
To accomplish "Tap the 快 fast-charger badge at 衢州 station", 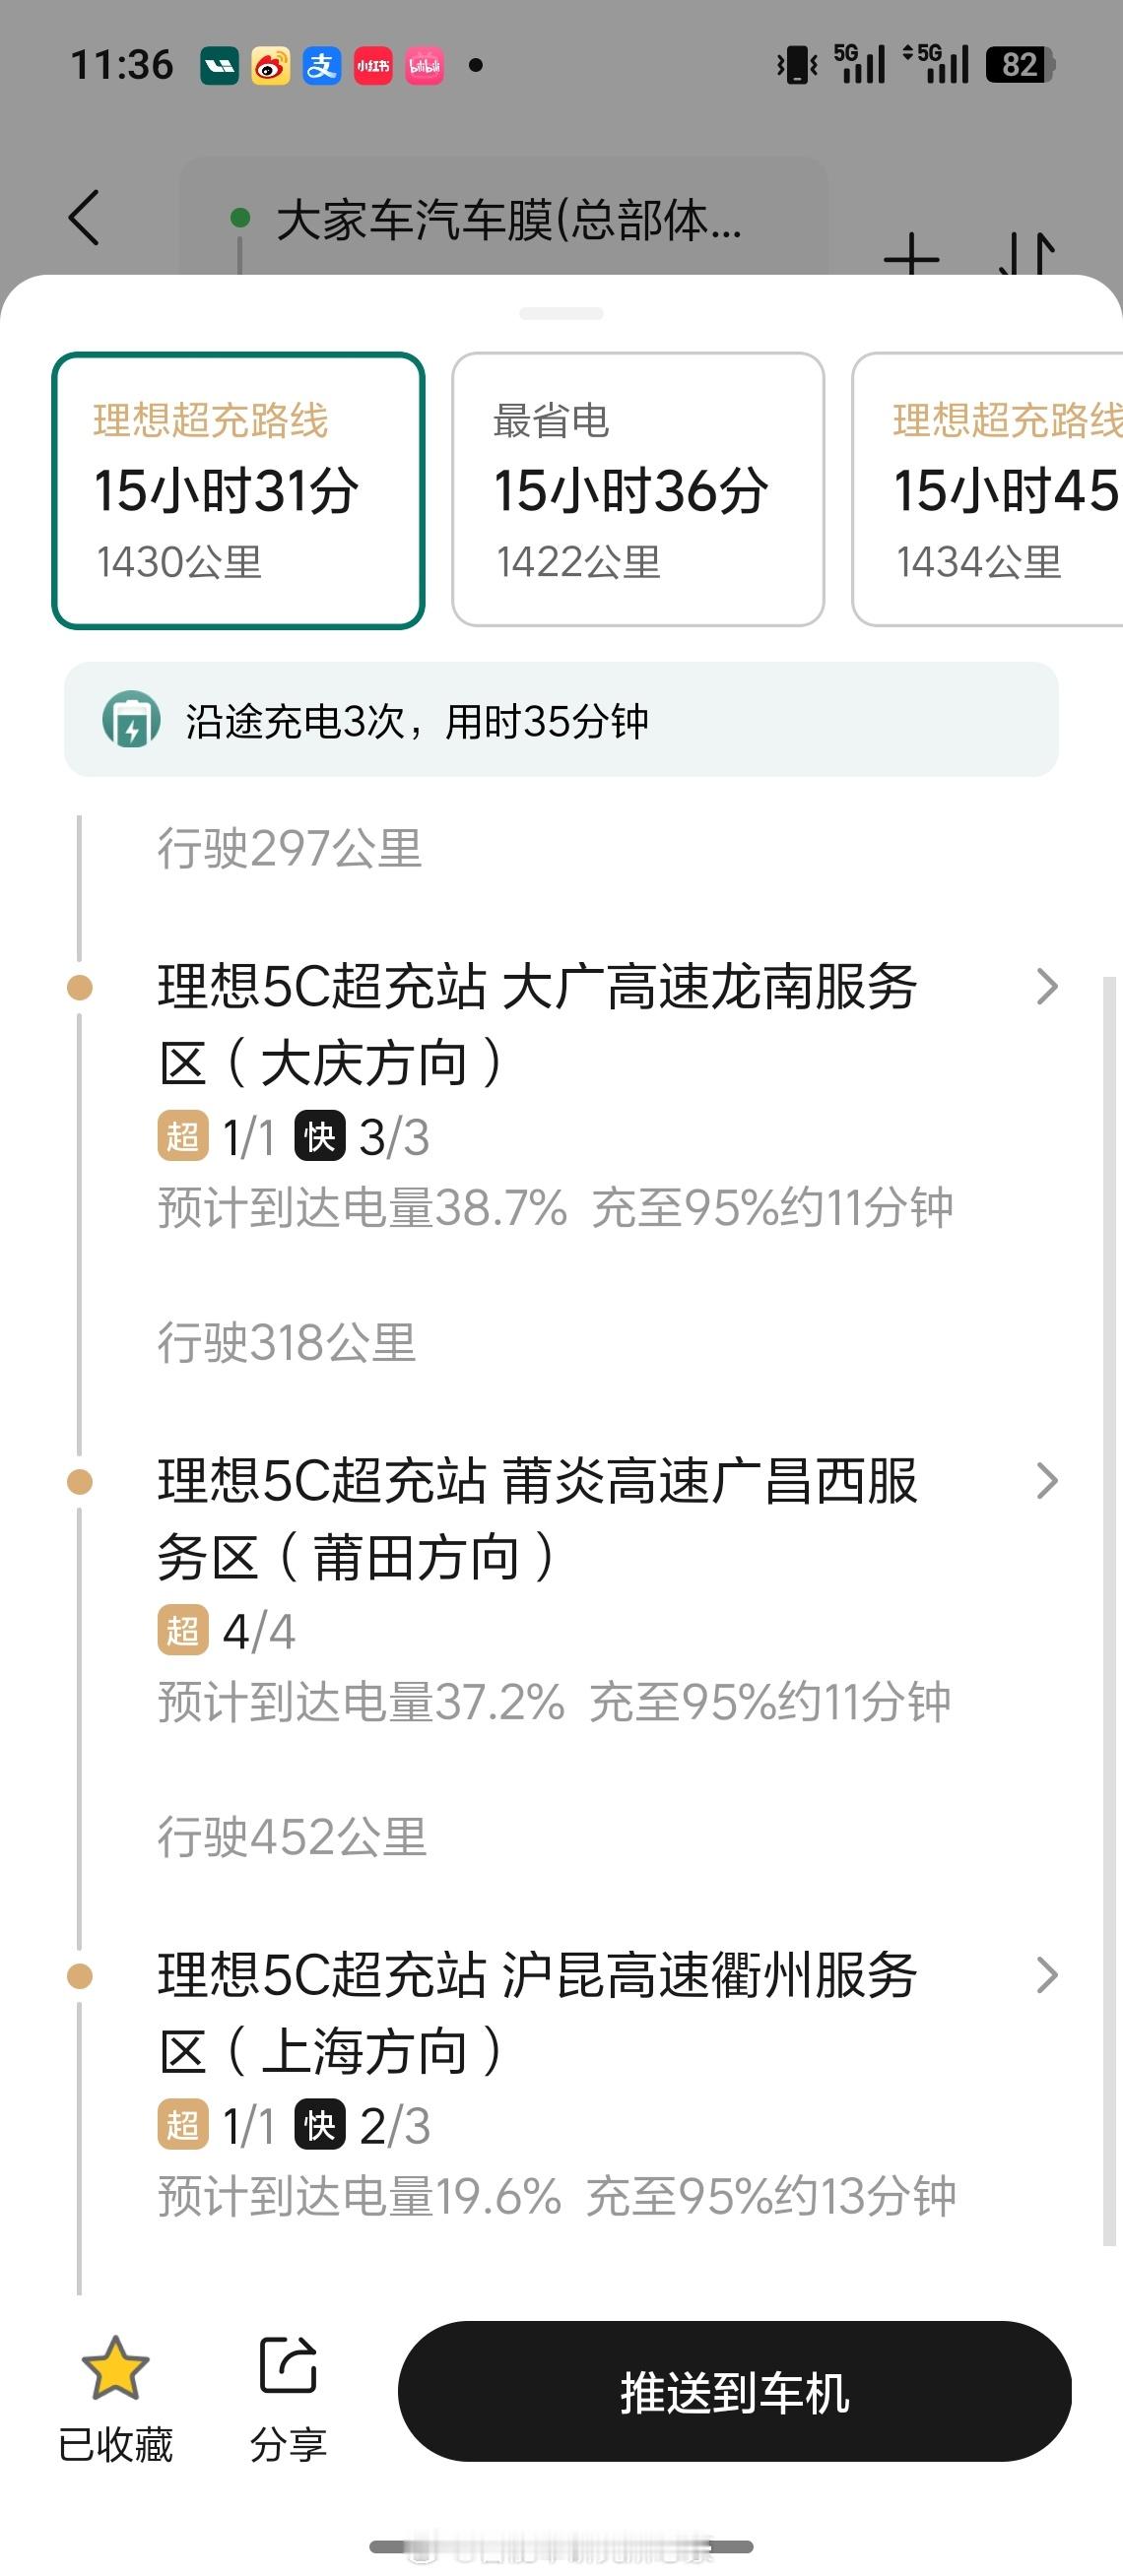I will click(x=319, y=2126).
